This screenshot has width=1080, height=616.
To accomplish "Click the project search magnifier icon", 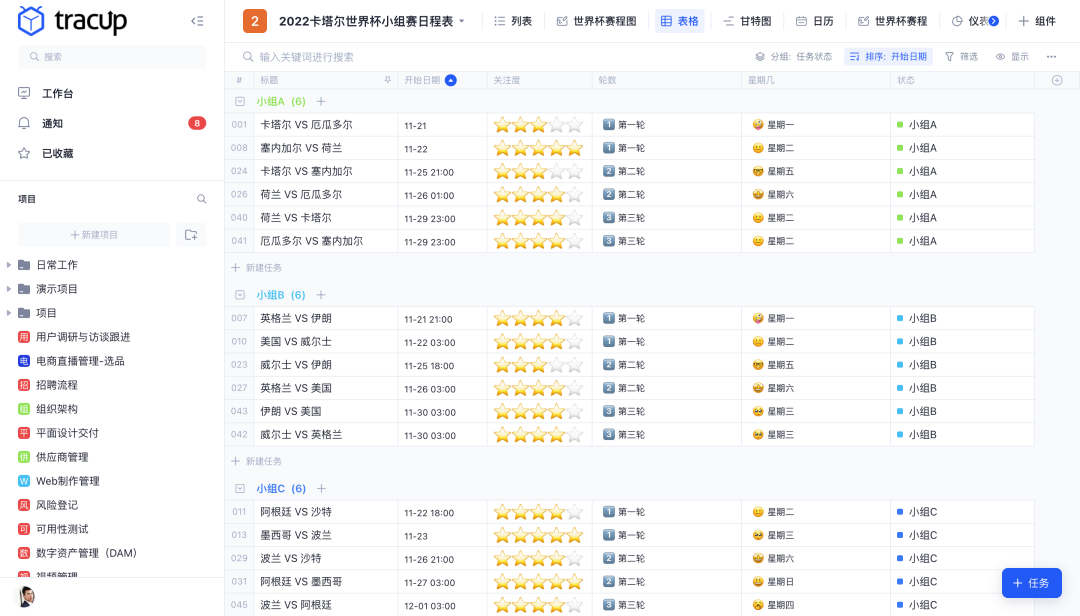I will pyautogui.click(x=201, y=199).
